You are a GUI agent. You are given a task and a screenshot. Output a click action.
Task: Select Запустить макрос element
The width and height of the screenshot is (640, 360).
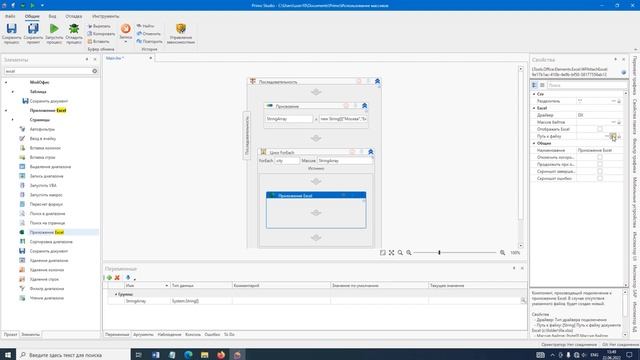coord(46,195)
